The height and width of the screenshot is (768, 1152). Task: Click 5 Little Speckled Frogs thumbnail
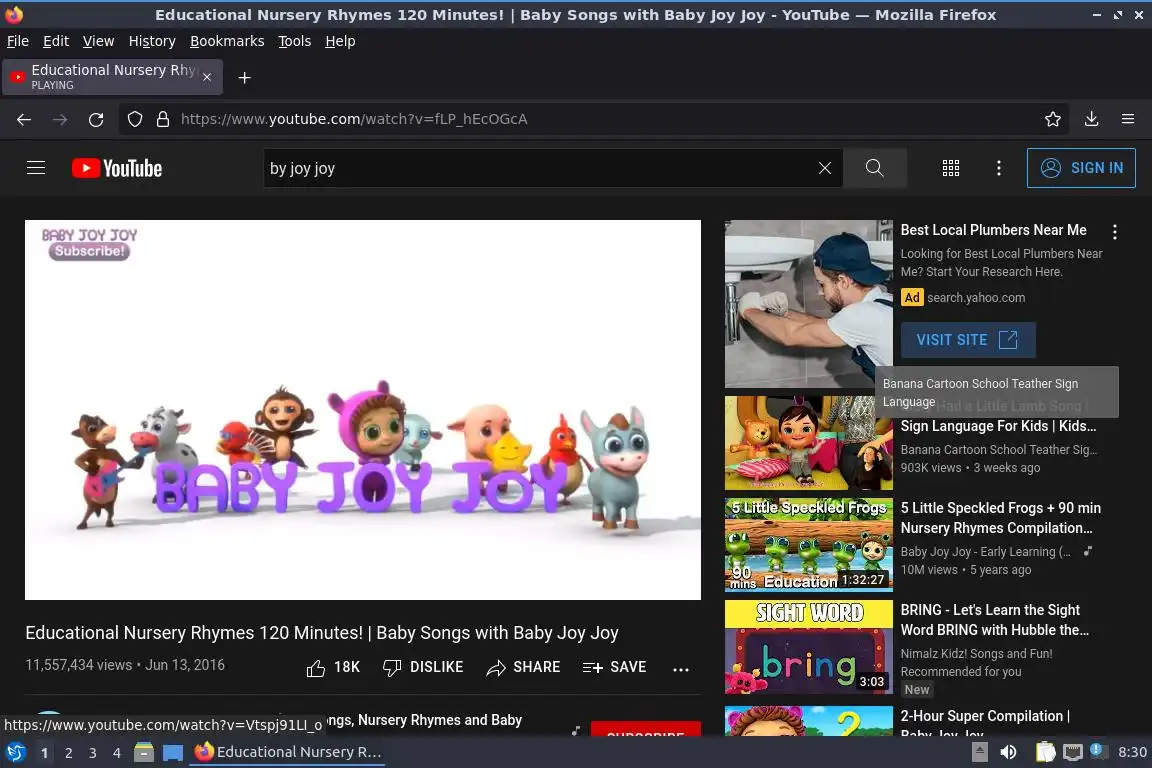(x=808, y=545)
